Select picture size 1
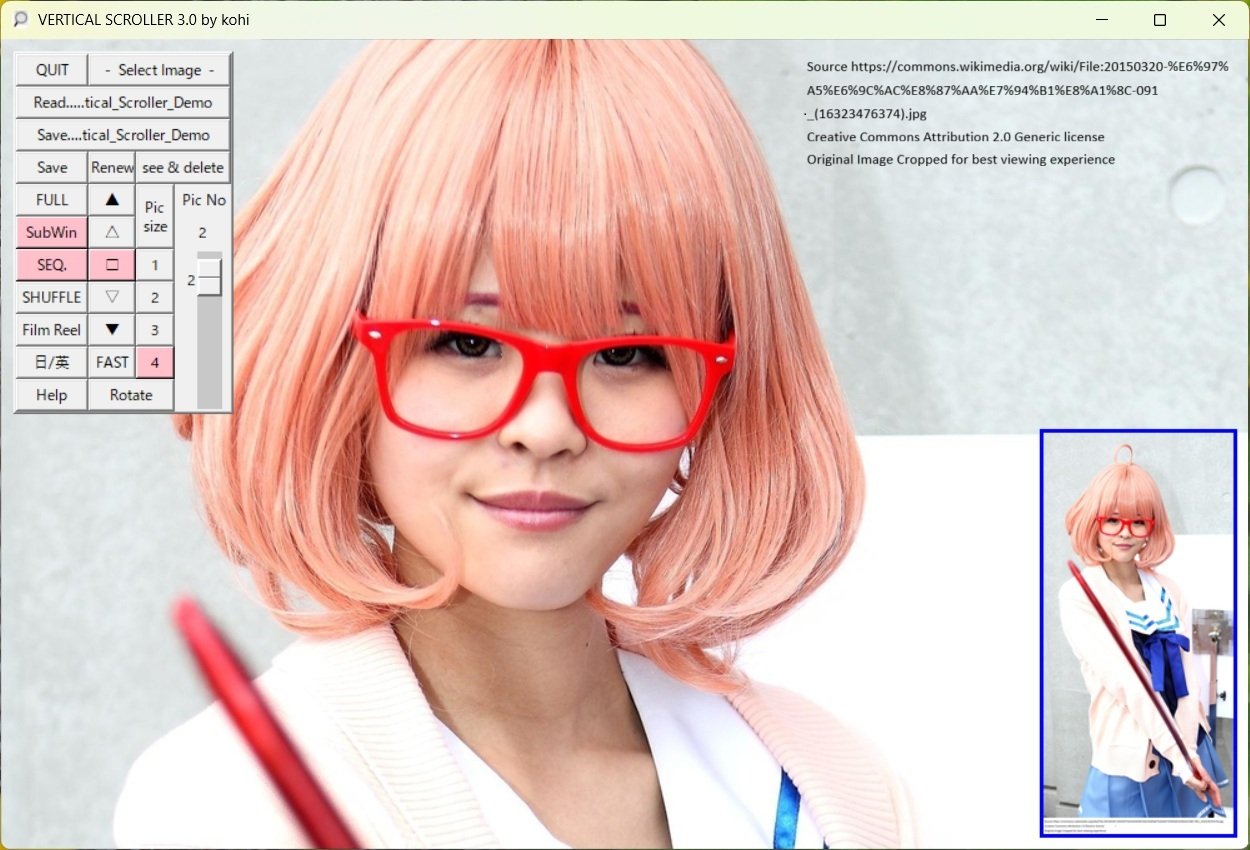The height and width of the screenshot is (850, 1250). (x=155, y=265)
